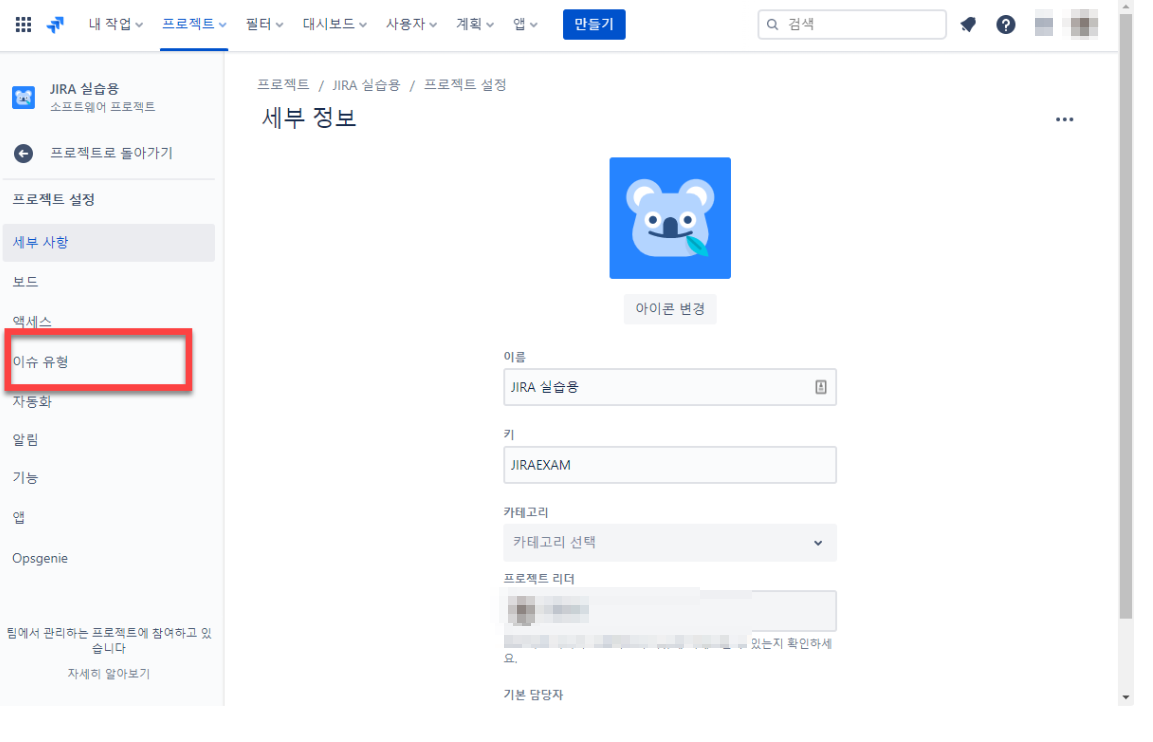This screenshot has width=1153, height=742.
Task: Open the help question mark icon
Action: point(1005,24)
